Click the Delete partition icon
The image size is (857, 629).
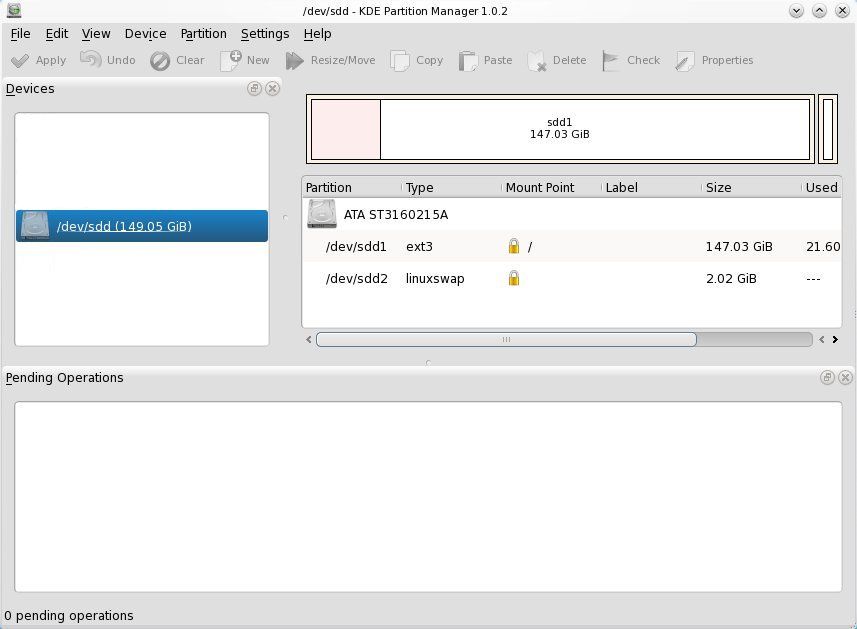click(537, 61)
